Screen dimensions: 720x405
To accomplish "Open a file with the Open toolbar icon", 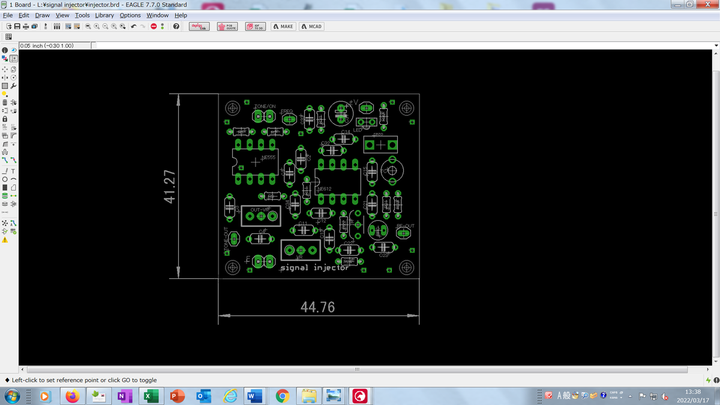I will [x=9, y=27].
